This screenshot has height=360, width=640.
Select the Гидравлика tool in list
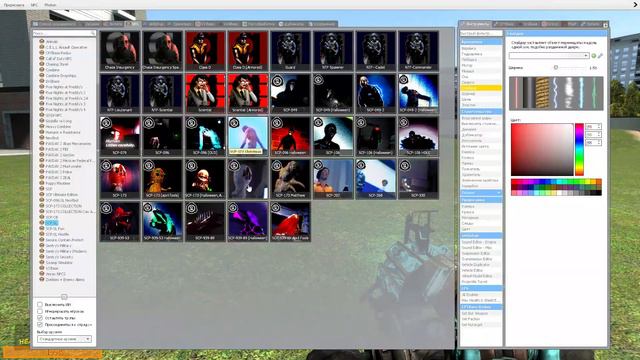point(481,54)
